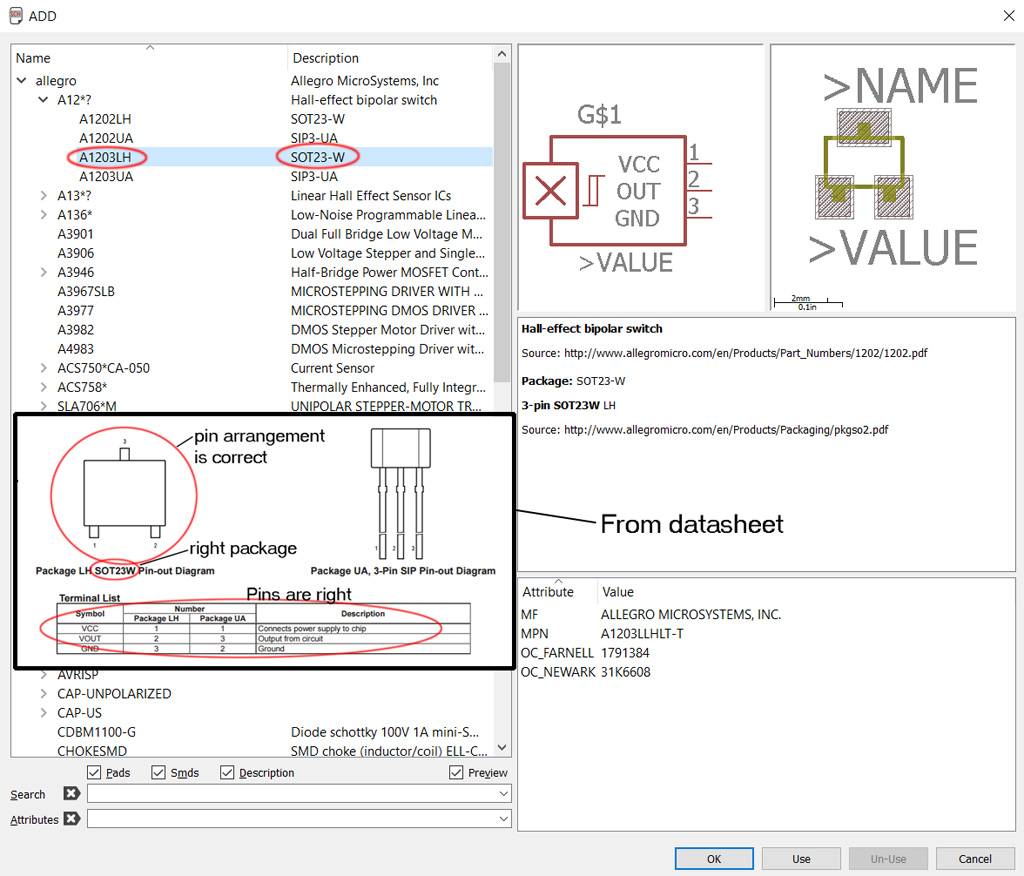Click the 1202.pdf datasheet source URL

coord(745,353)
